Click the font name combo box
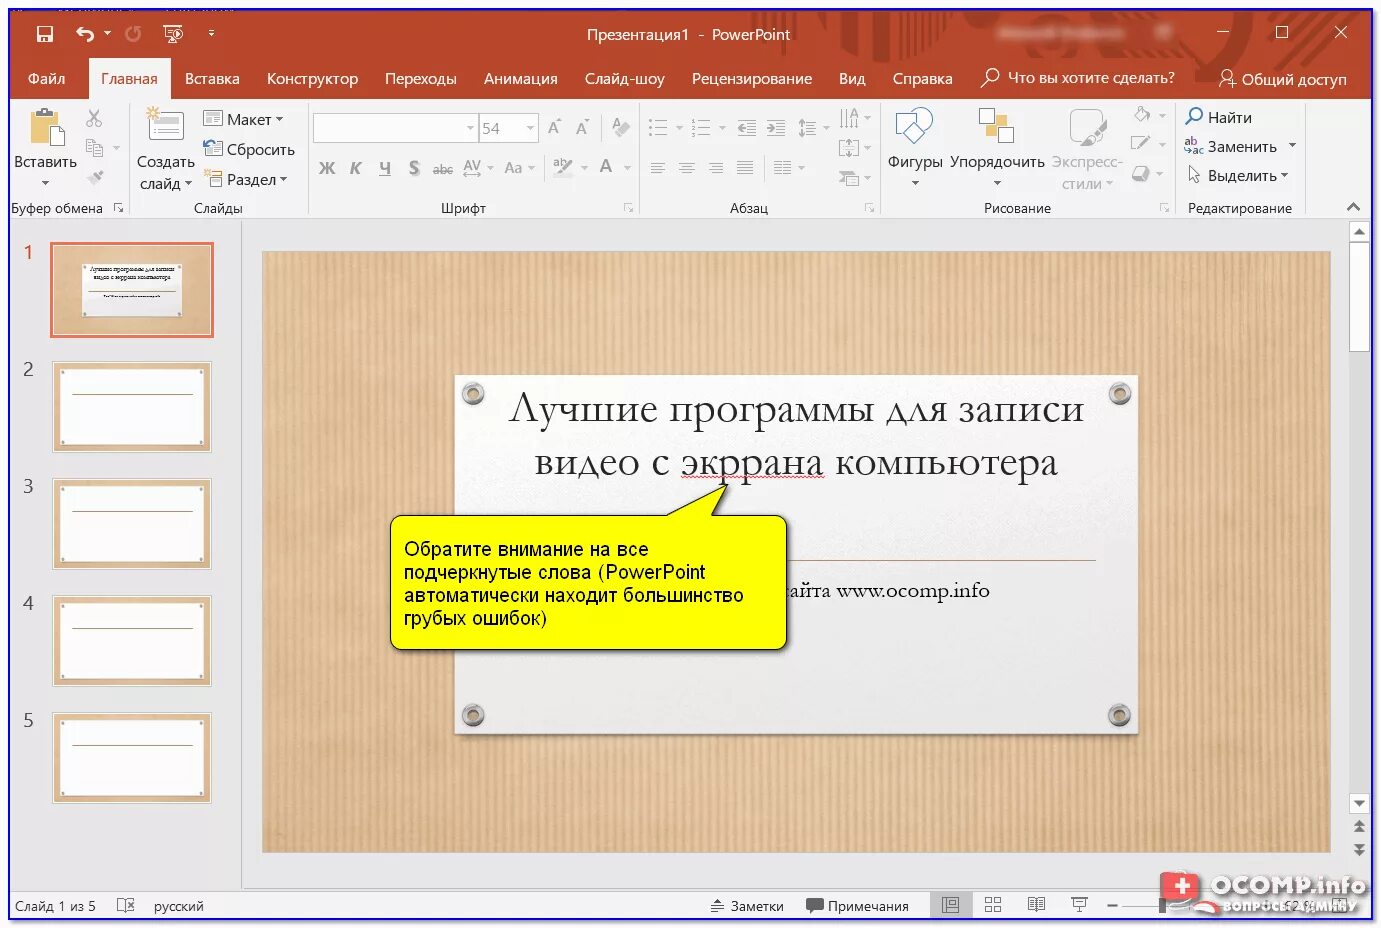The image size is (1381, 928). tap(395, 128)
